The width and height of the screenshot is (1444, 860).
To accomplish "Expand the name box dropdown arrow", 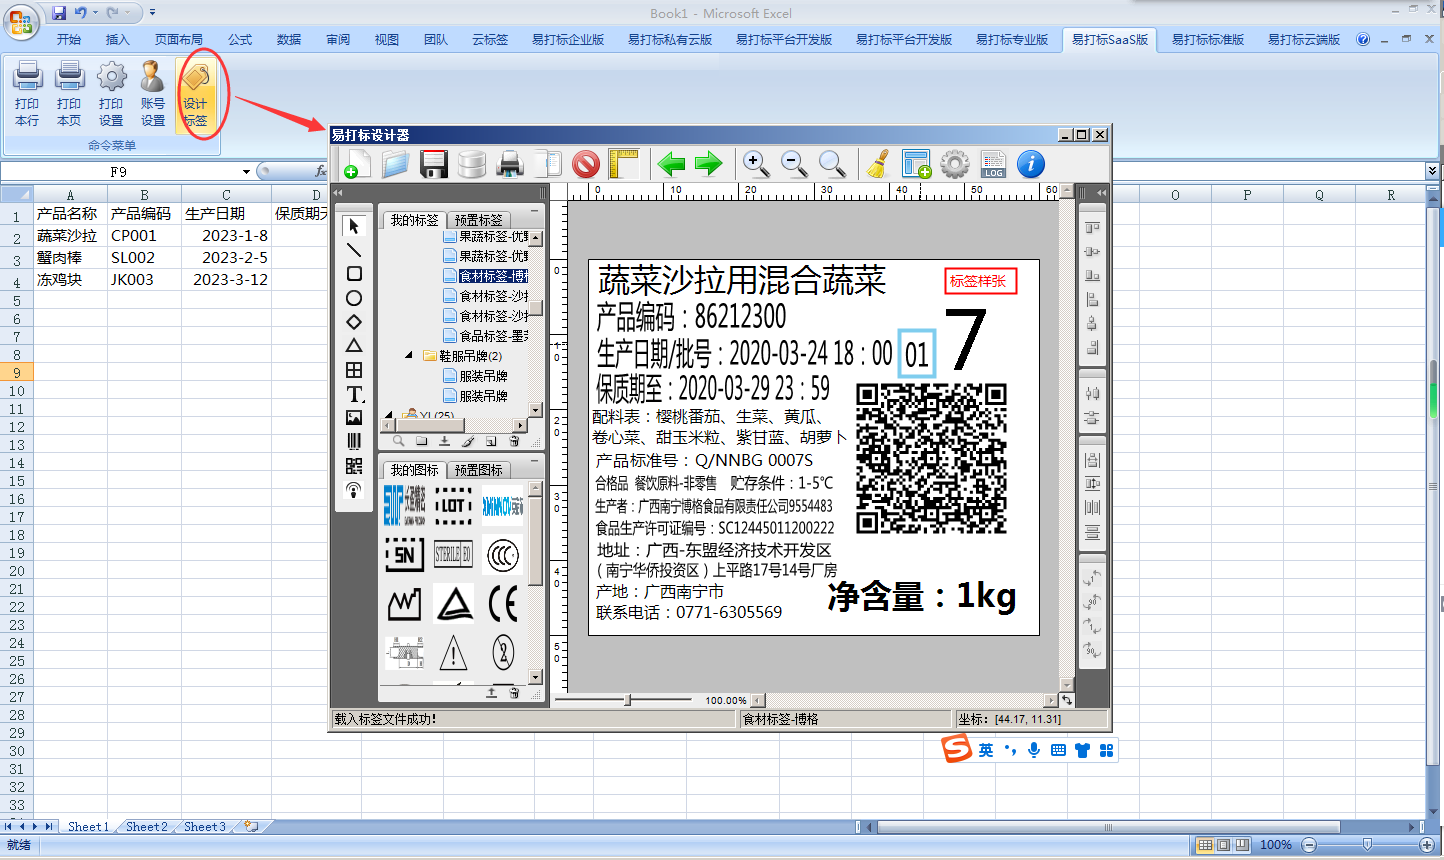I will [x=246, y=172].
